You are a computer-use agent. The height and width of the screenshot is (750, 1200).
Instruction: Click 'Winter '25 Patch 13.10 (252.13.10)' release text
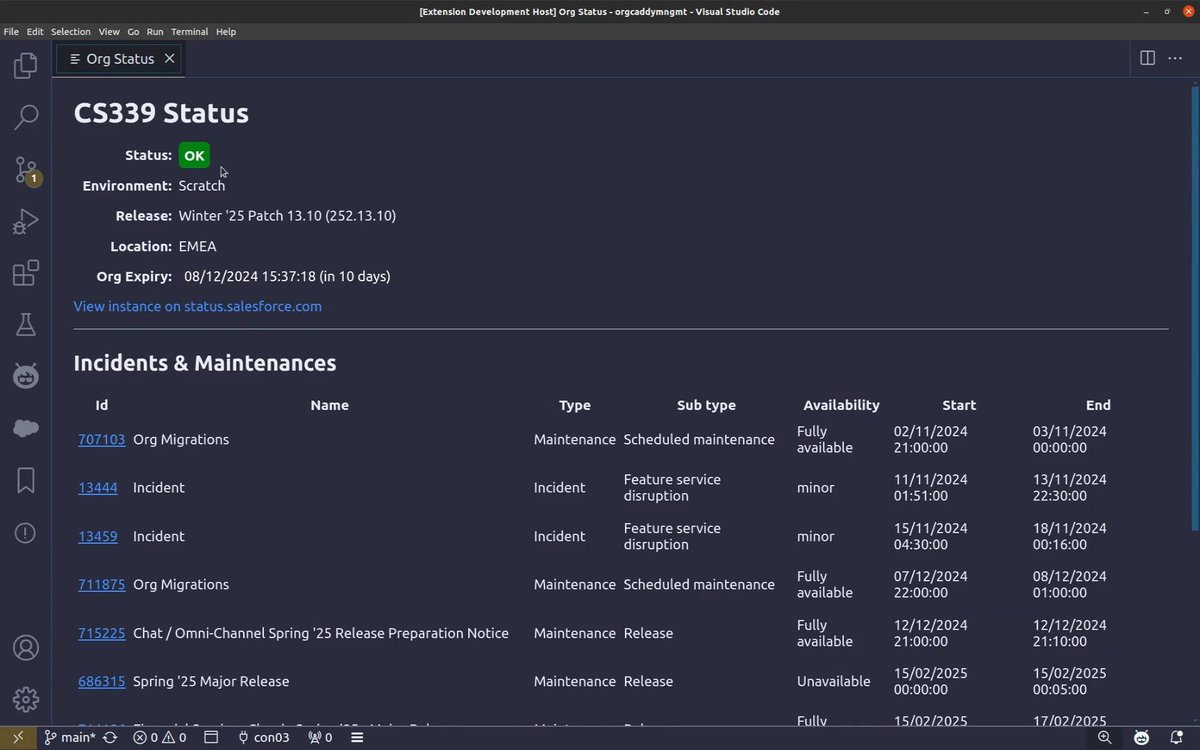287,216
